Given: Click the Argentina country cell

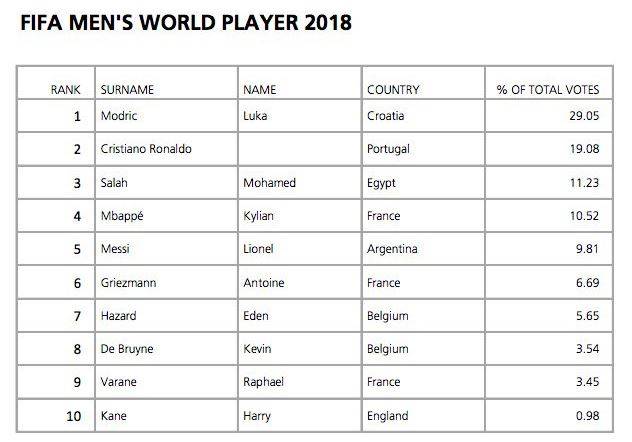Looking at the screenshot, I should click(x=392, y=249).
